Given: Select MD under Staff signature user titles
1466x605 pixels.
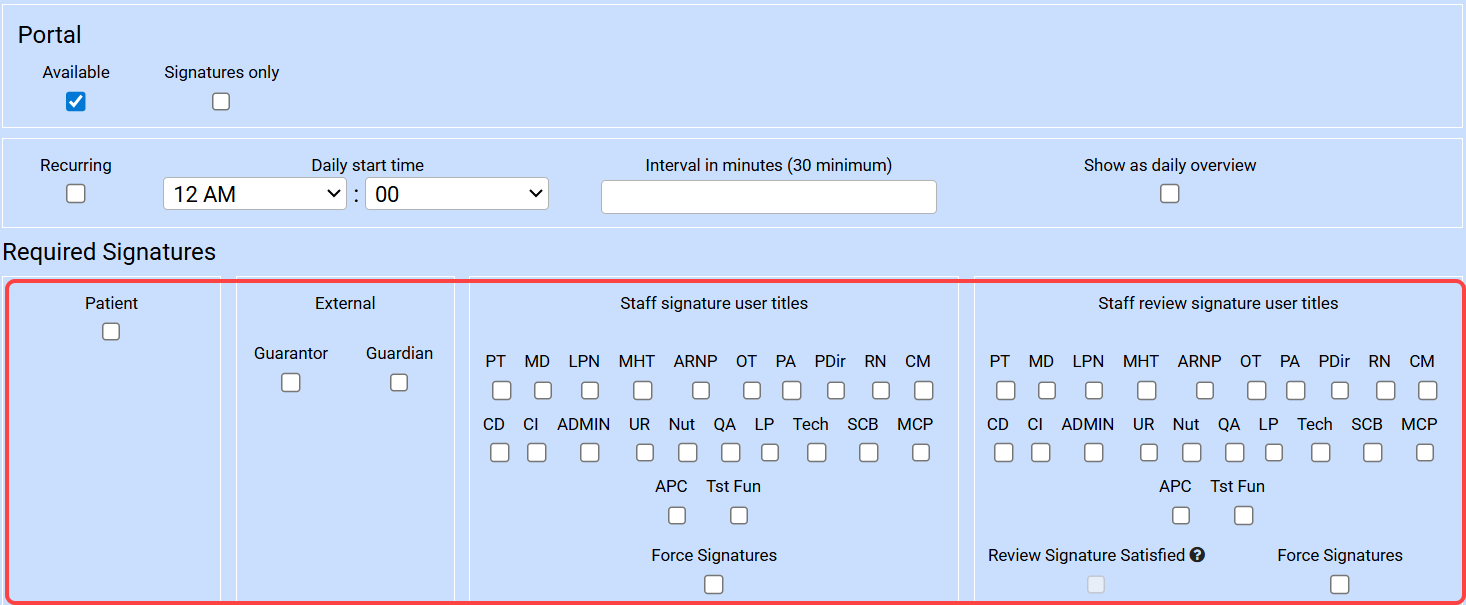Looking at the screenshot, I should pos(542,390).
